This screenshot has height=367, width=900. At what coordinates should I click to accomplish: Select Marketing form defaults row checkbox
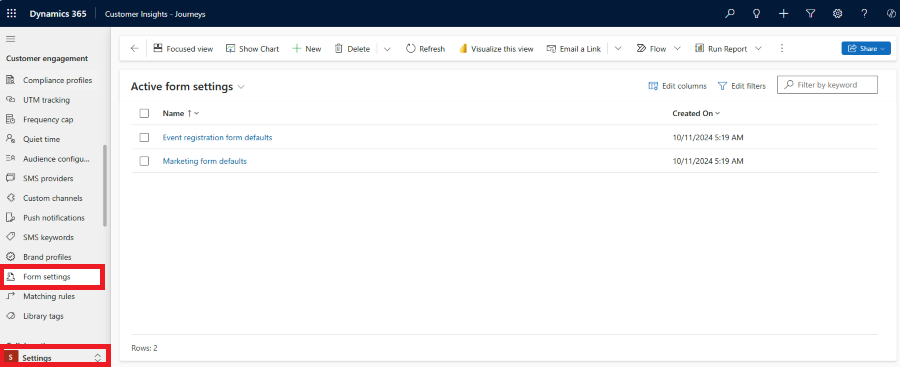(144, 161)
